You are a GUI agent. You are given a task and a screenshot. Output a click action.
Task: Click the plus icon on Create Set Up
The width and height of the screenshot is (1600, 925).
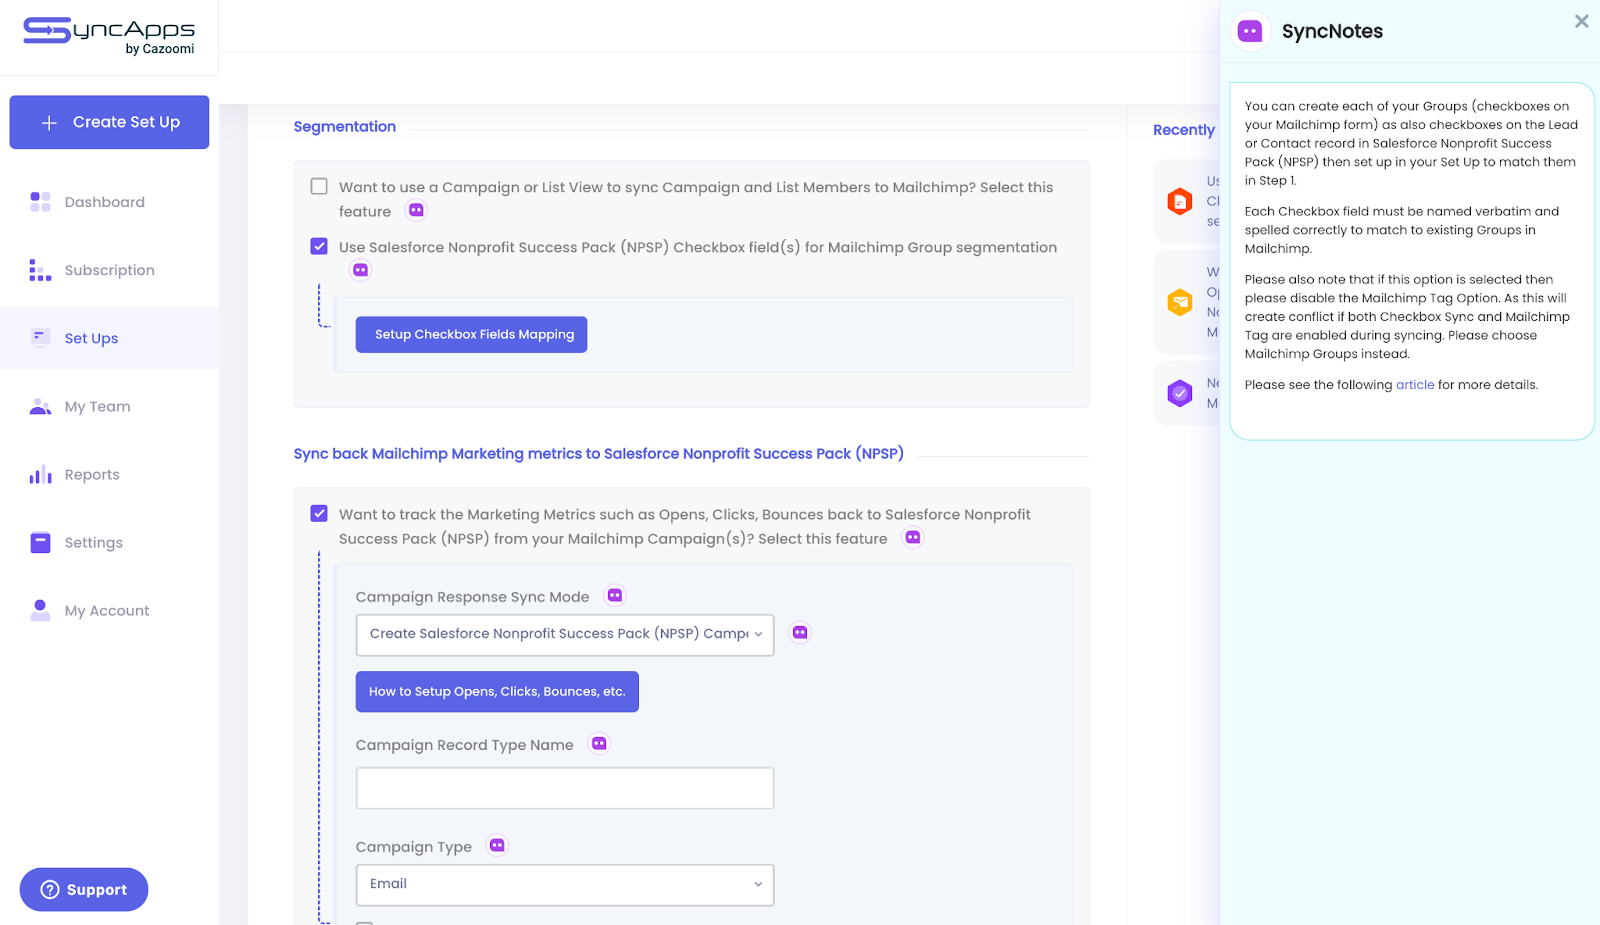[x=49, y=122]
